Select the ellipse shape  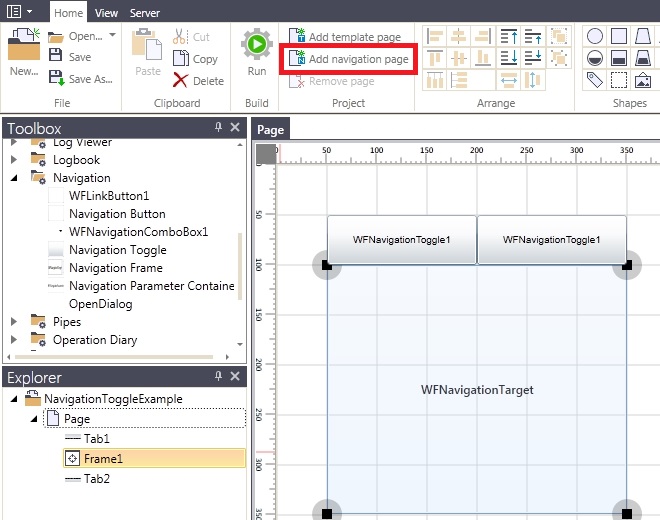pyautogui.click(x=594, y=36)
